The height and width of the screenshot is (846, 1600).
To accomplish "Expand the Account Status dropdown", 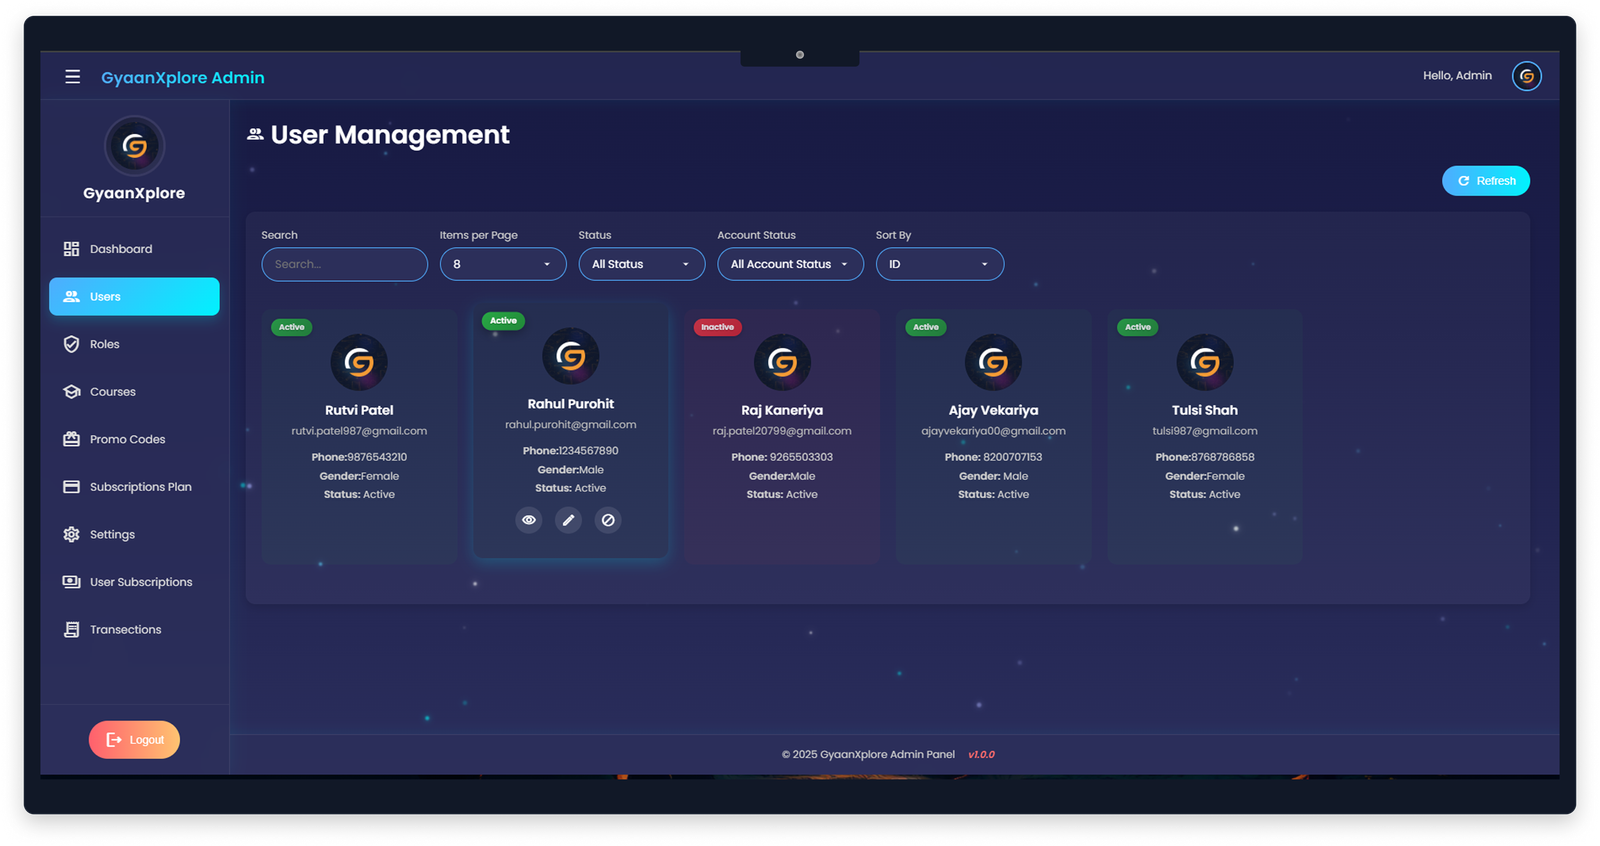I will coord(790,264).
